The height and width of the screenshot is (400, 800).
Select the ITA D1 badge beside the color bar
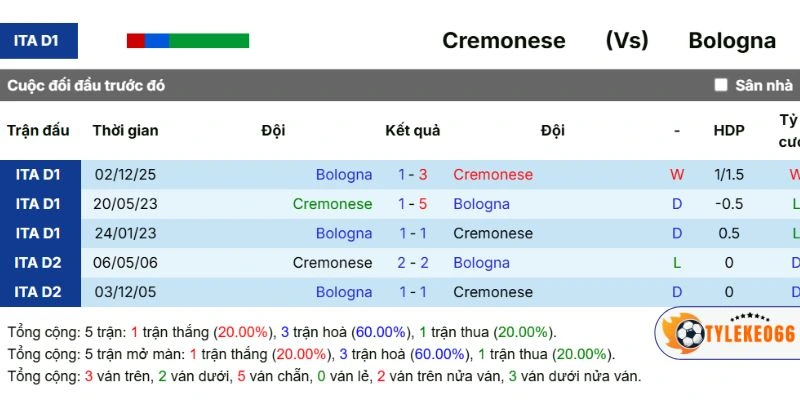click(38, 41)
